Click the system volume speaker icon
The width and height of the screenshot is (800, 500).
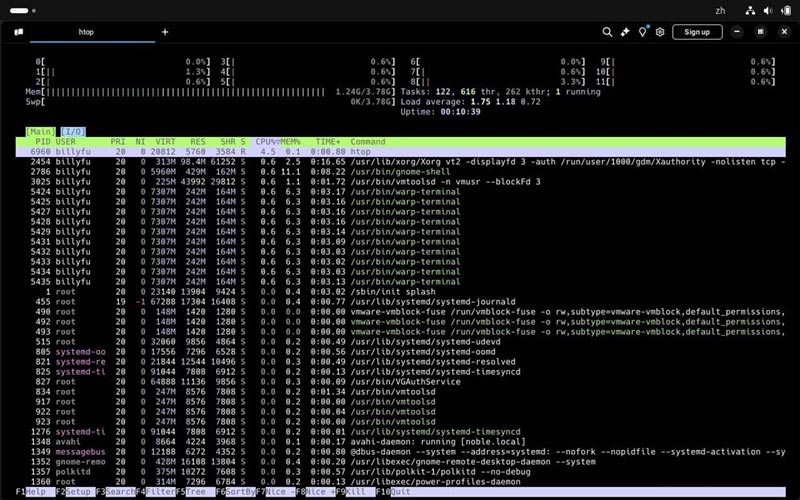(768, 10)
